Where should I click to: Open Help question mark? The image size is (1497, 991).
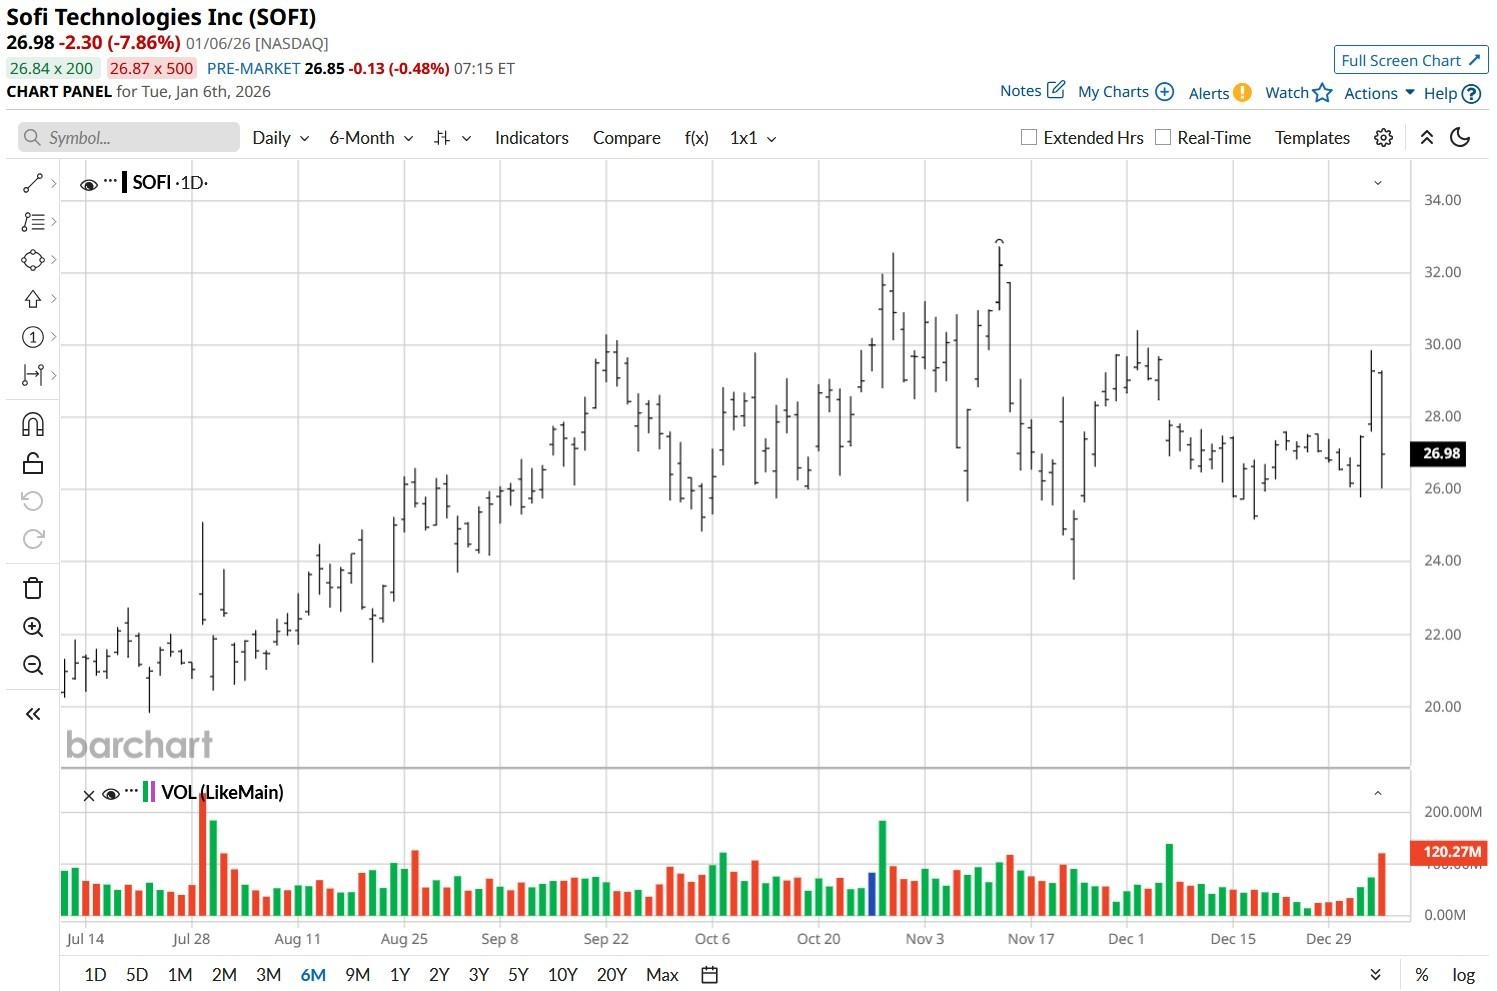(1471, 94)
